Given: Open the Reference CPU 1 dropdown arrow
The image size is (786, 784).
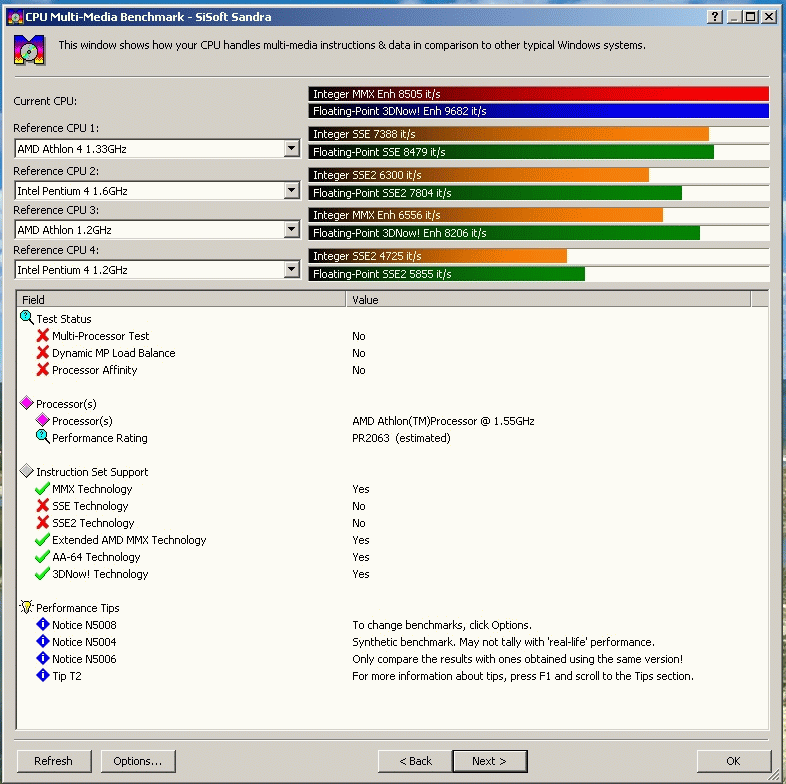Looking at the screenshot, I should click(x=291, y=148).
